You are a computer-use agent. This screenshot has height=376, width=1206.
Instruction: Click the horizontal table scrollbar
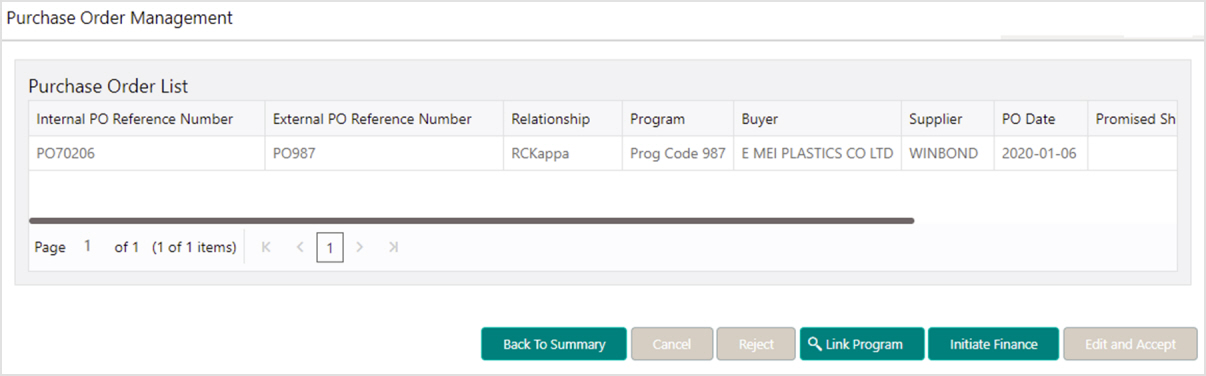[472, 220]
